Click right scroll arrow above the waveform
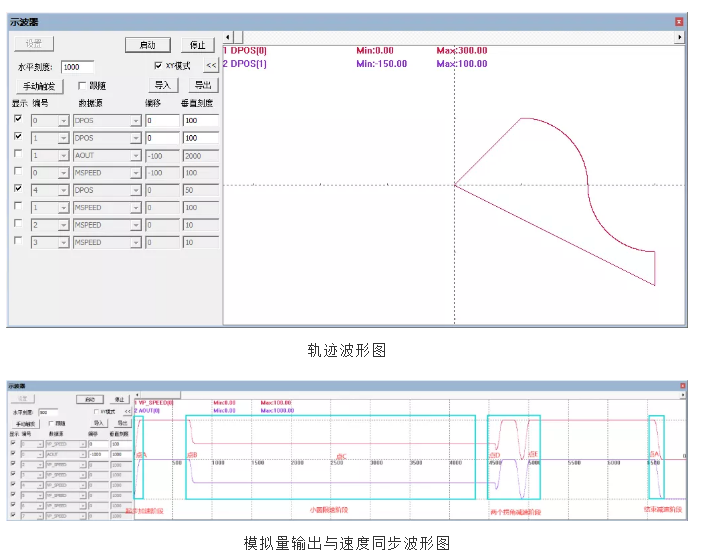 click(680, 37)
